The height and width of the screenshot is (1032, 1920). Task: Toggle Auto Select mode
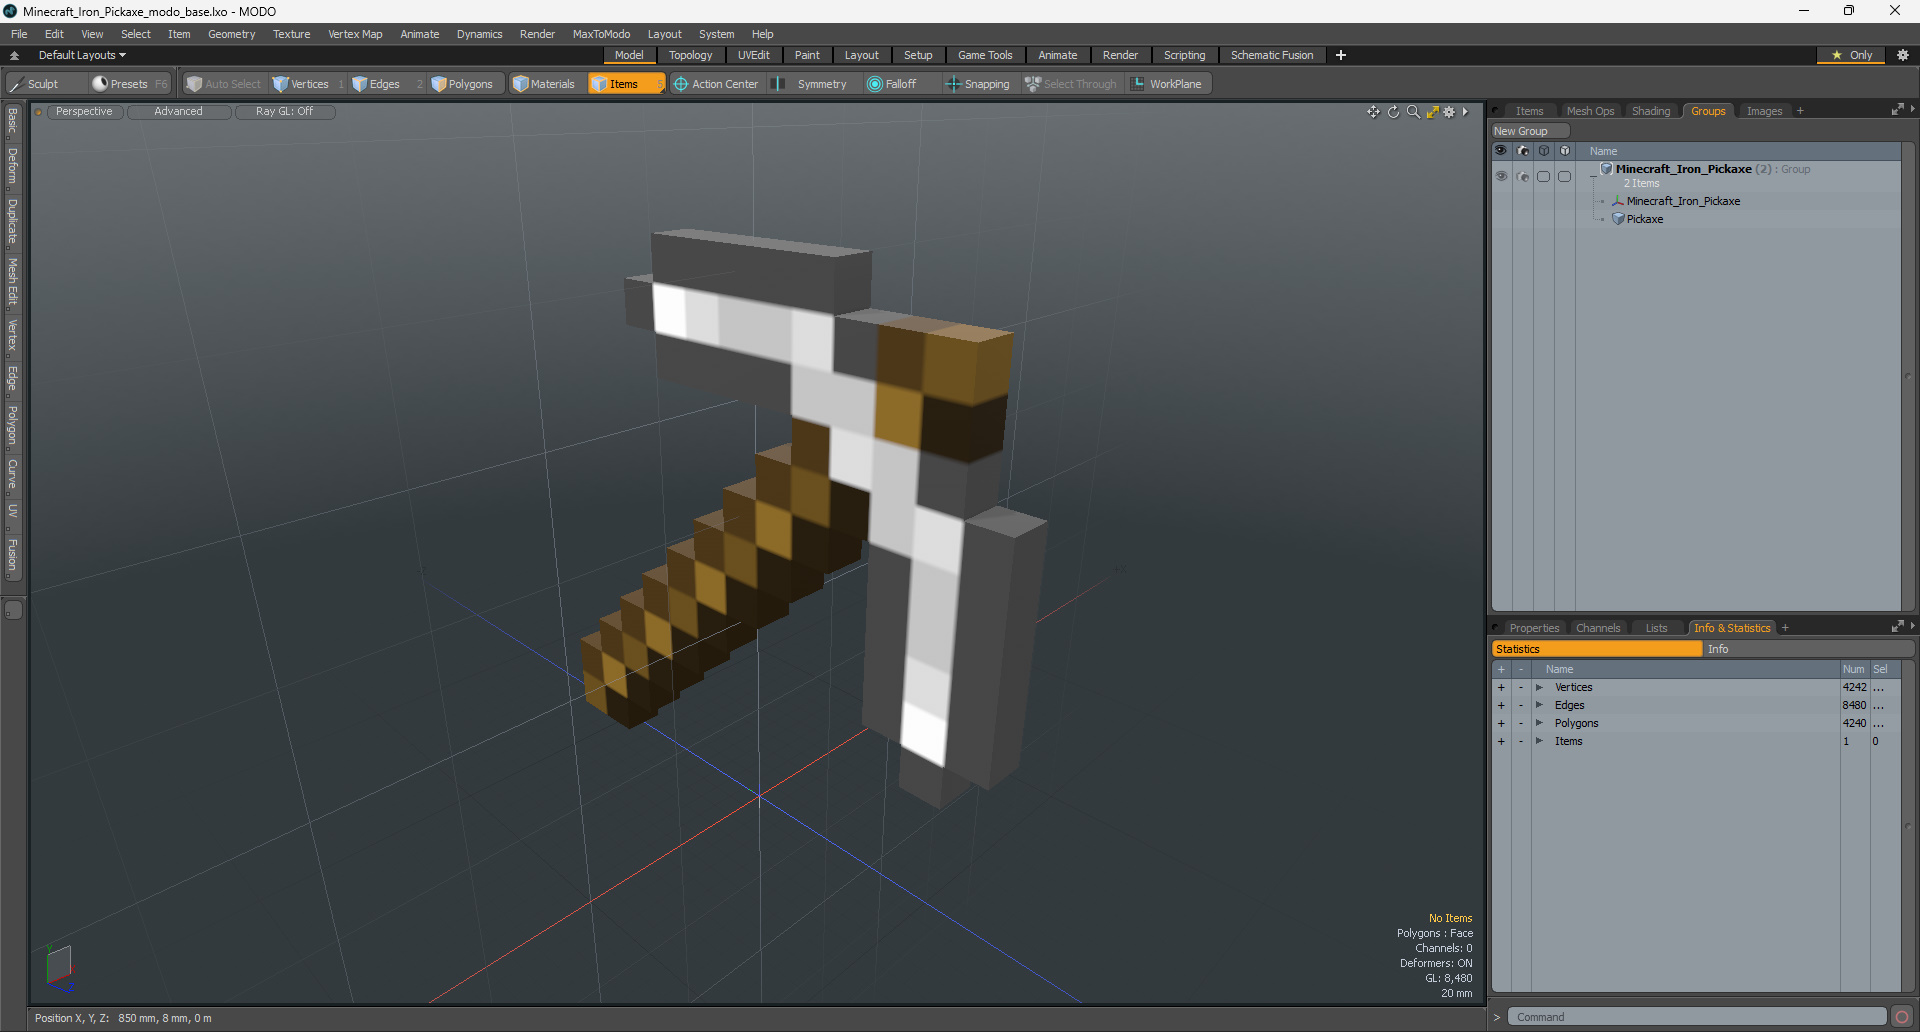coord(224,84)
